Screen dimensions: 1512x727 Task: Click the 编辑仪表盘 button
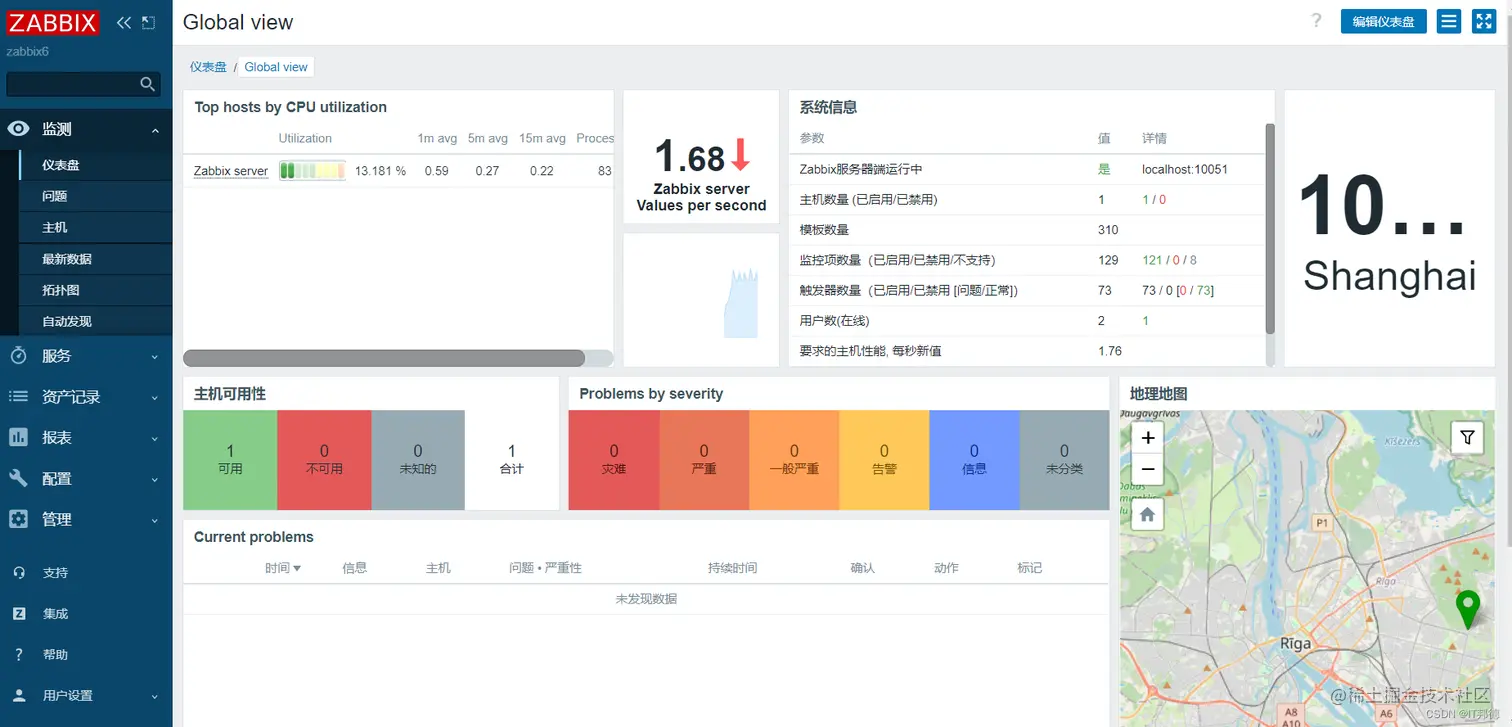pyautogui.click(x=1384, y=21)
